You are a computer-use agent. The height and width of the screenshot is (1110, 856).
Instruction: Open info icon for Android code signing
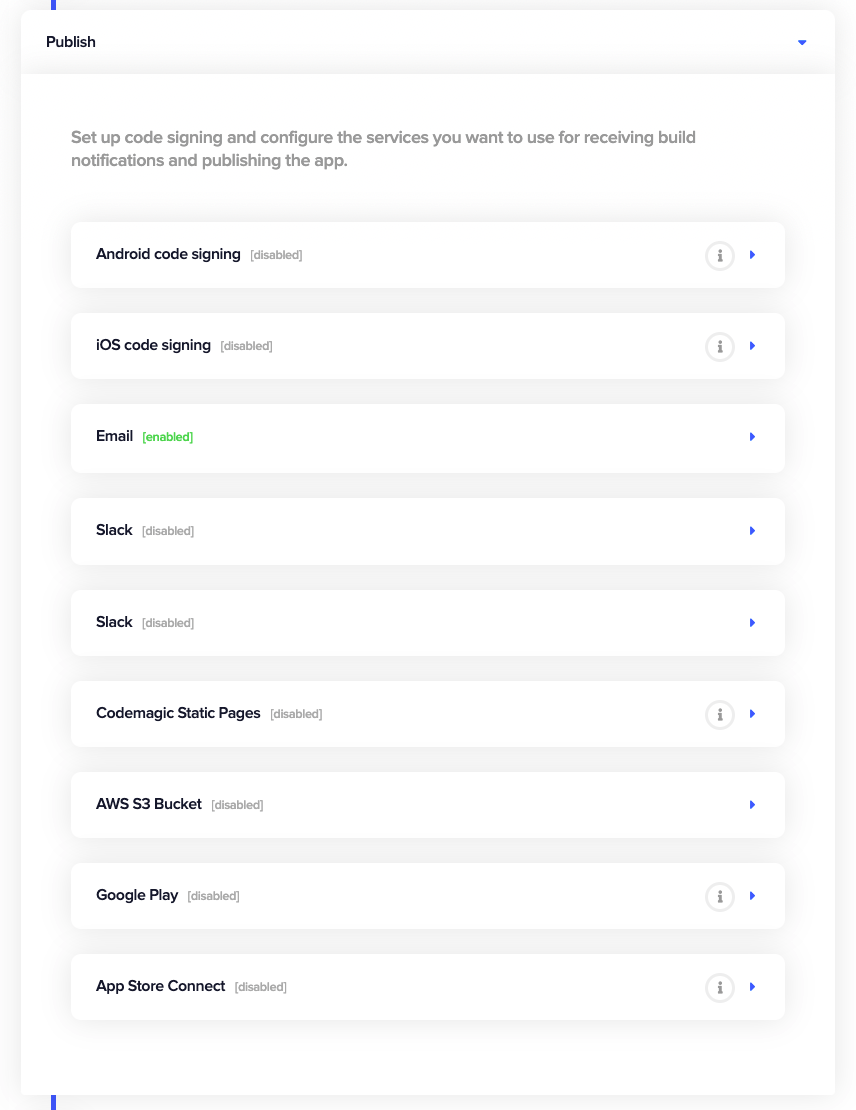pyautogui.click(x=719, y=256)
